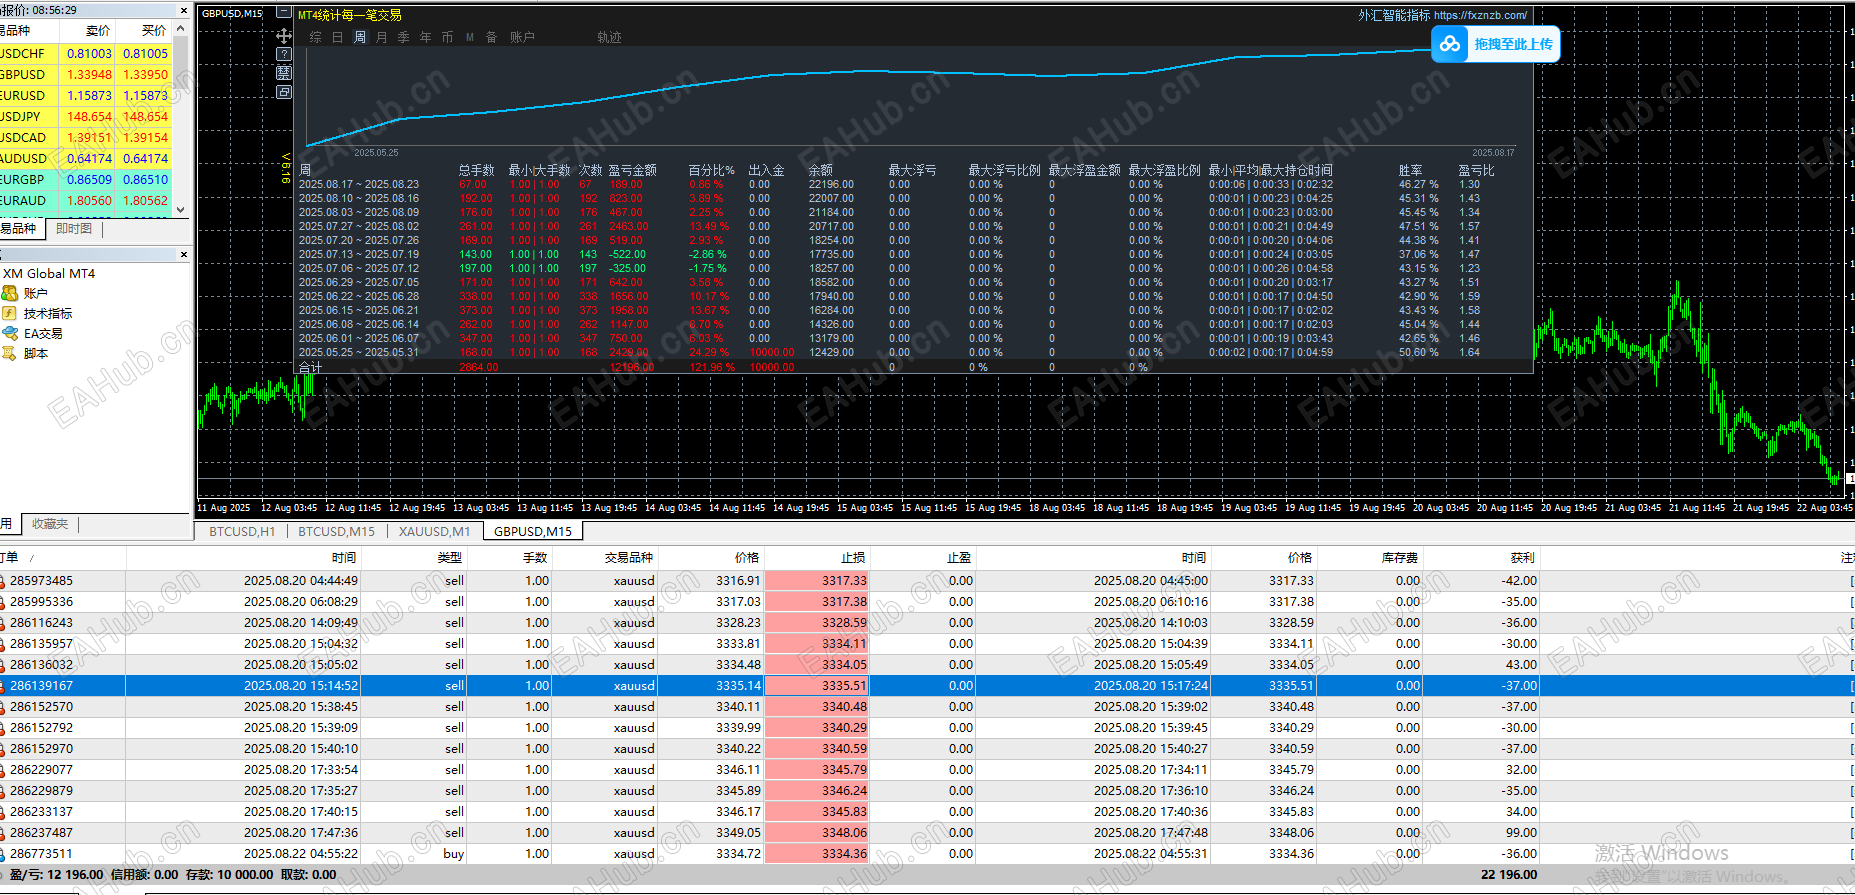
Task: Sort history by 止损 stop loss header
Action: [x=853, y=558]
